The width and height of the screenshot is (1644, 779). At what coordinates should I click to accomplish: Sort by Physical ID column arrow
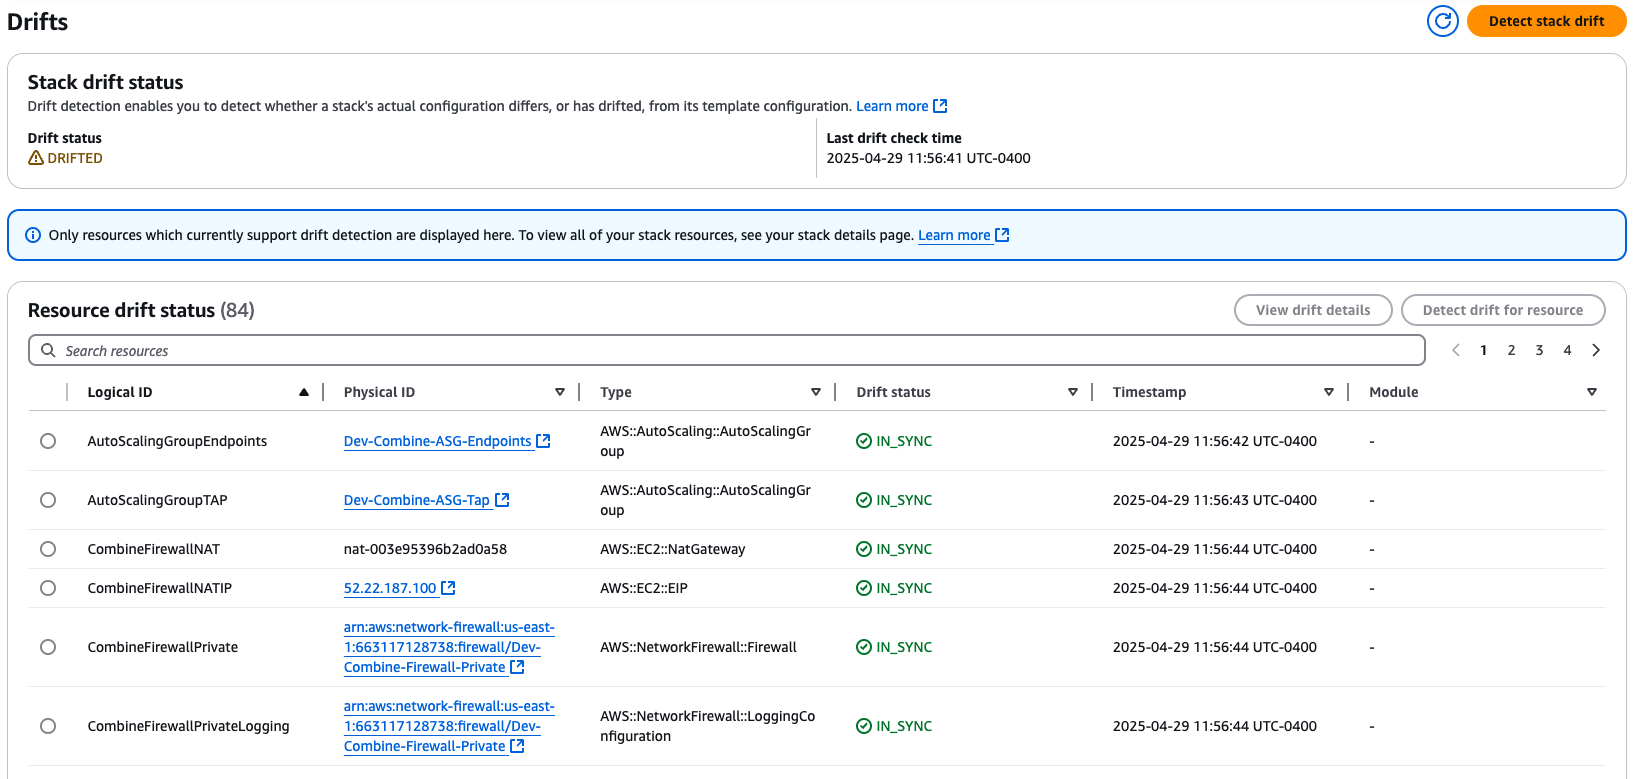(x=560, y=392)
